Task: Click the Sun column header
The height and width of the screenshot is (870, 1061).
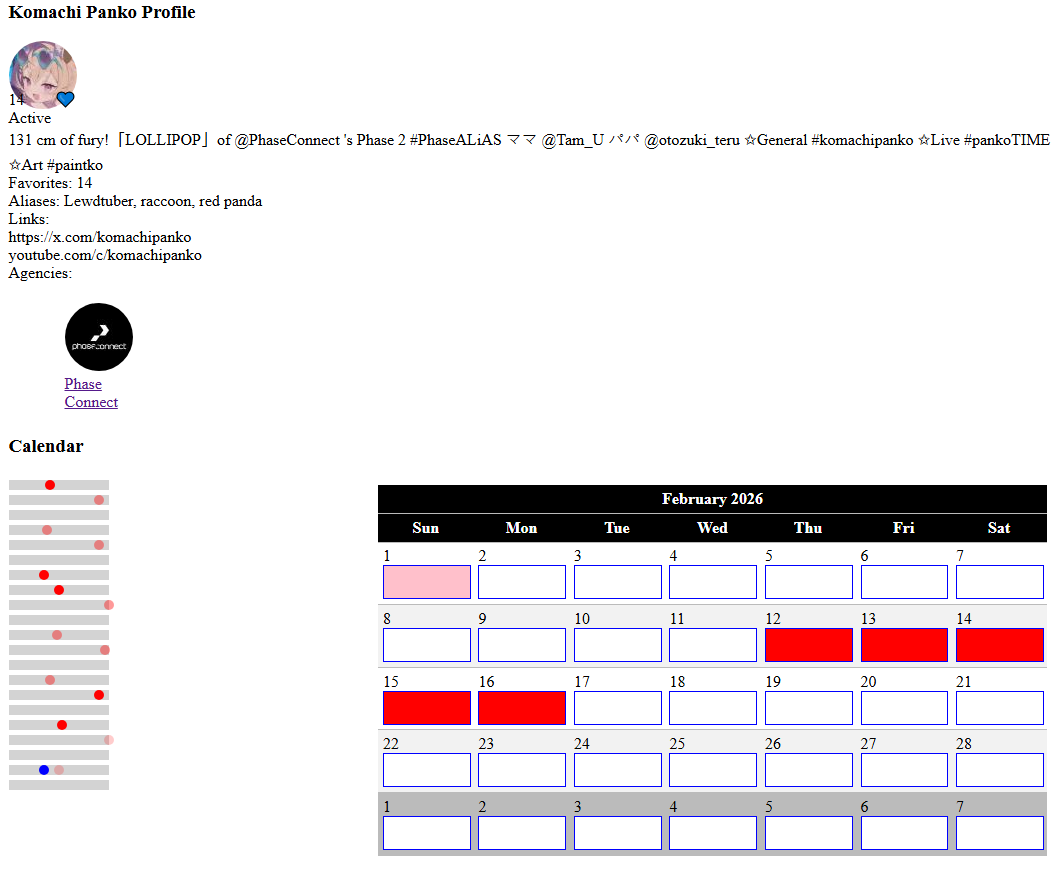Action: [426, 528]
